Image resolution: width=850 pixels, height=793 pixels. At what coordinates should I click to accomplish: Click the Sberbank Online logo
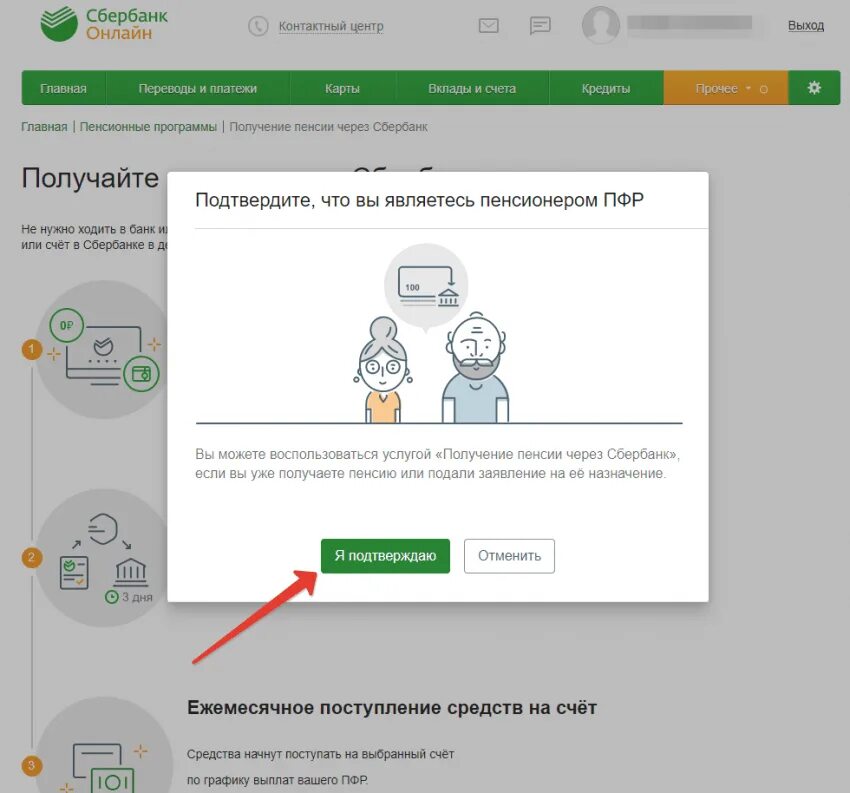(x=104, y=24)
